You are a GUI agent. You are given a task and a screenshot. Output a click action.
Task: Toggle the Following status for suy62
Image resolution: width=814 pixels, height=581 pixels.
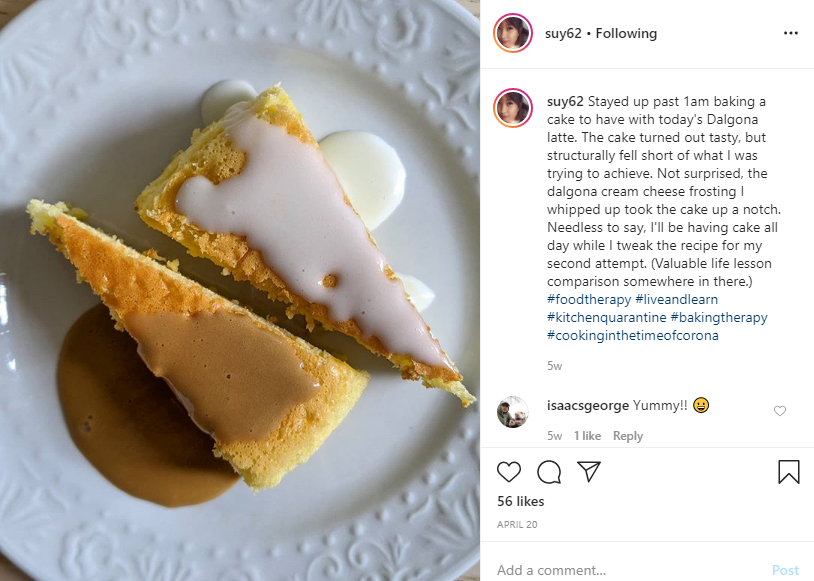click(626, 33)
